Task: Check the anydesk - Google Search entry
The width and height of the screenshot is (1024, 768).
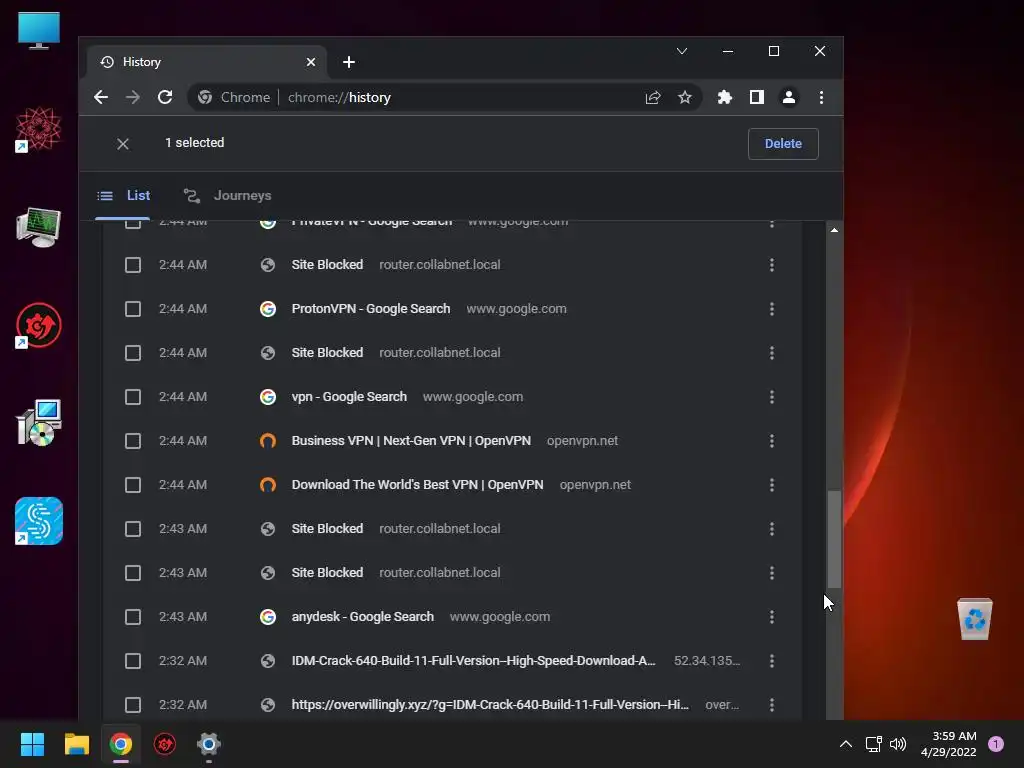Action: click(133, 617)
